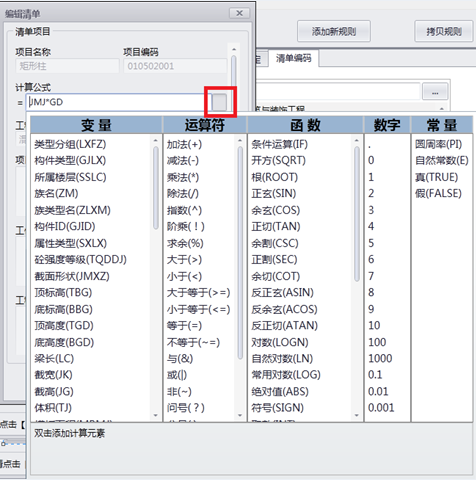Select variable 体积(TJ)
Viewport: 476px width, 480px height.
click(x=53, y=408)
